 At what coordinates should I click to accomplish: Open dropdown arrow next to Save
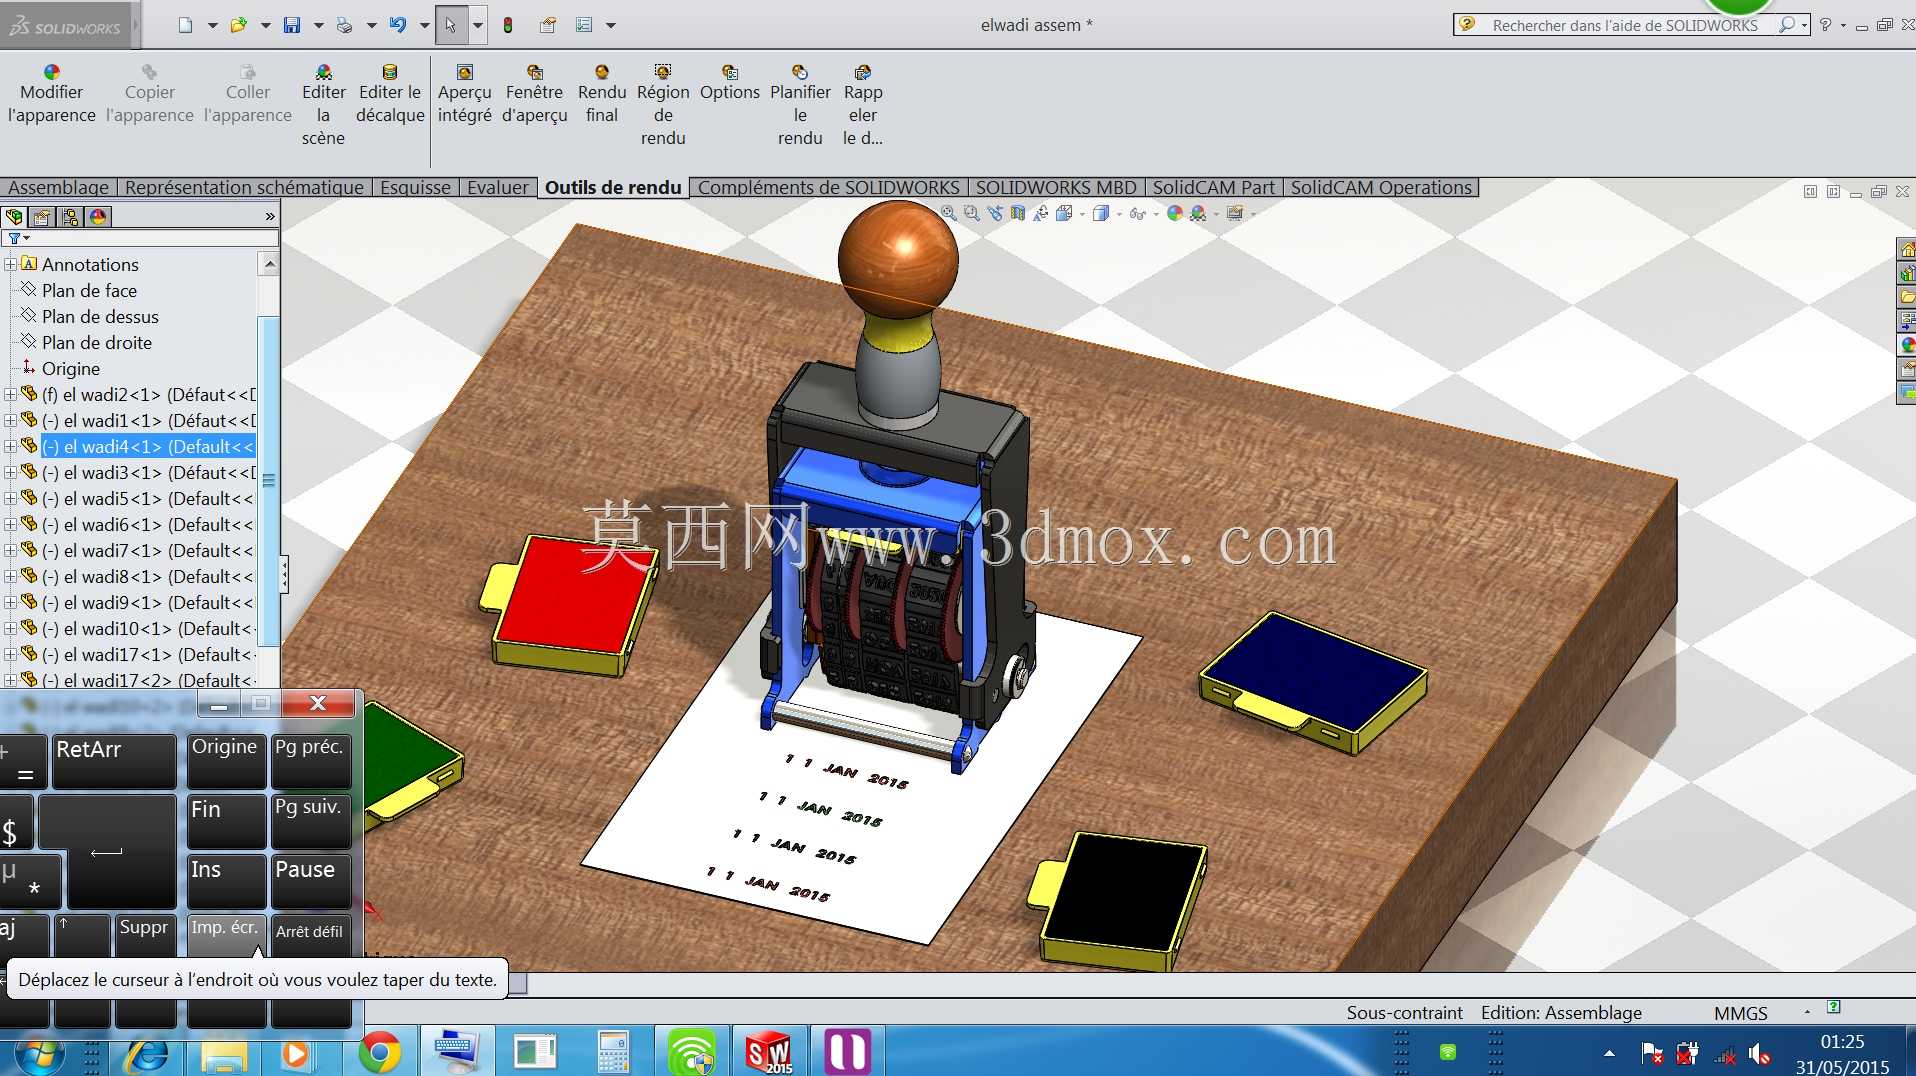pos(318,25)
